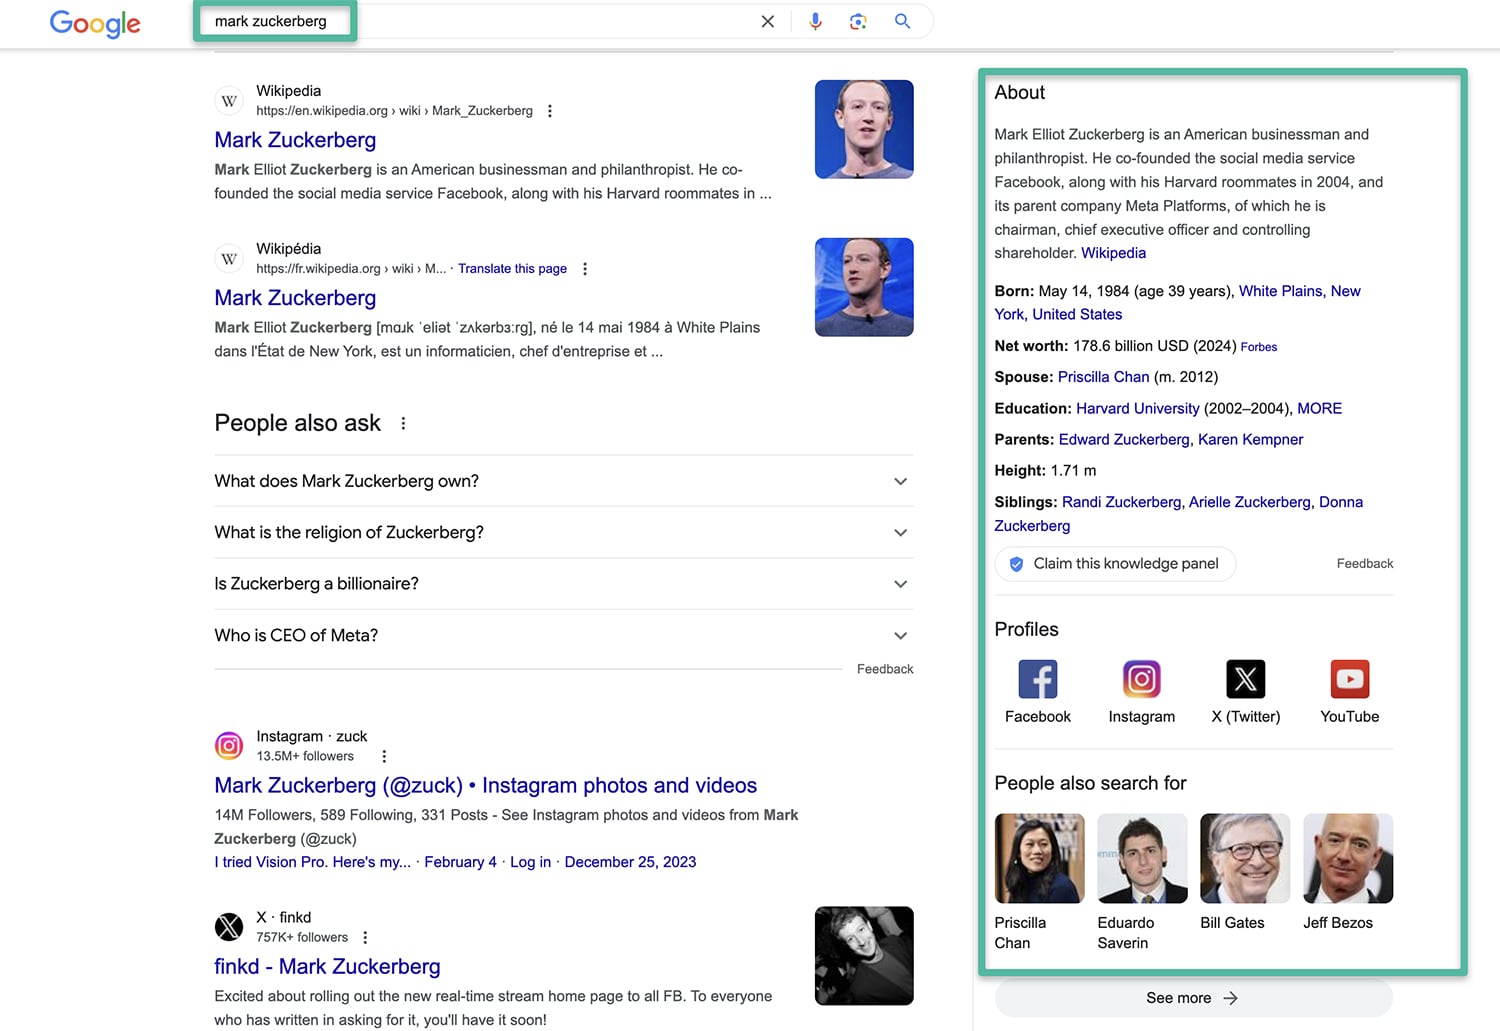Open "finkd - Mark Zuckerberg" result link

(x=327, y=967)
